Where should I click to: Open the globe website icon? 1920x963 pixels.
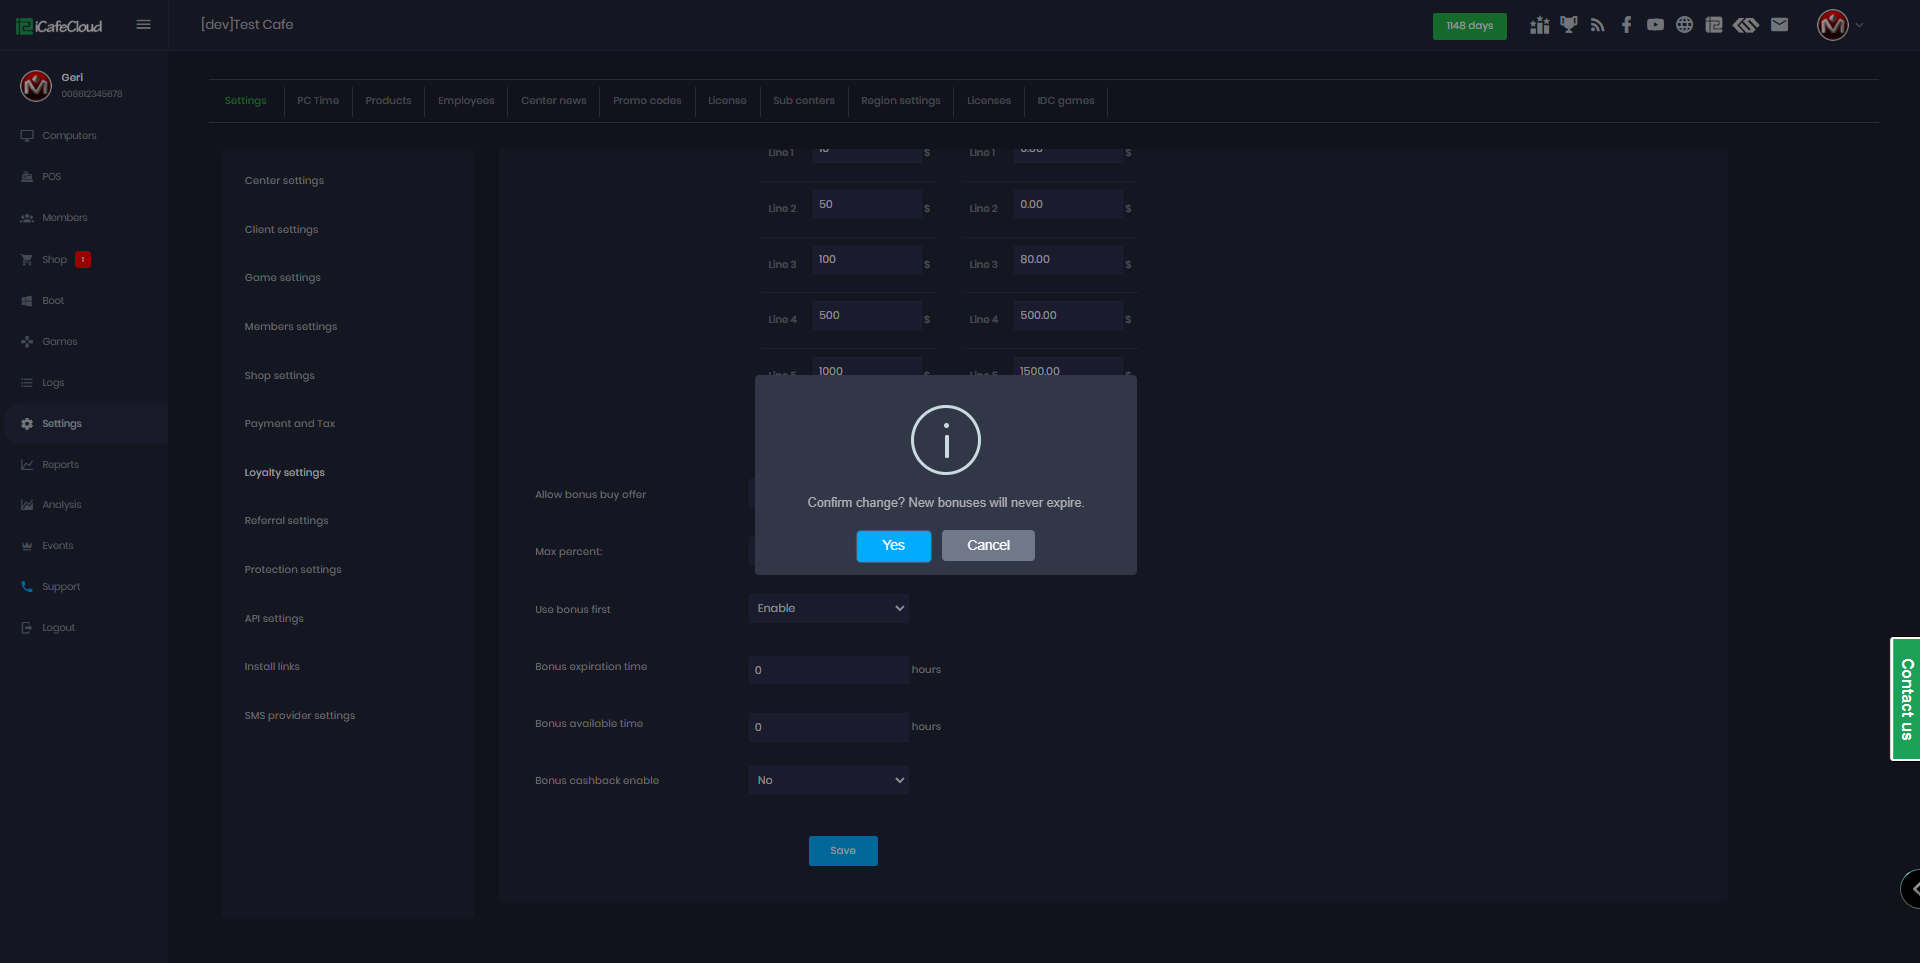(1684, 25)
